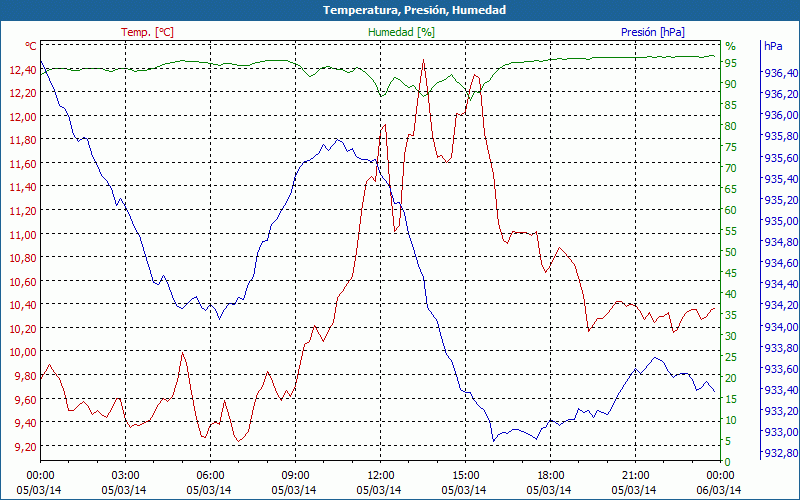Click temperature axis value 12,00

tap(23, 117)
